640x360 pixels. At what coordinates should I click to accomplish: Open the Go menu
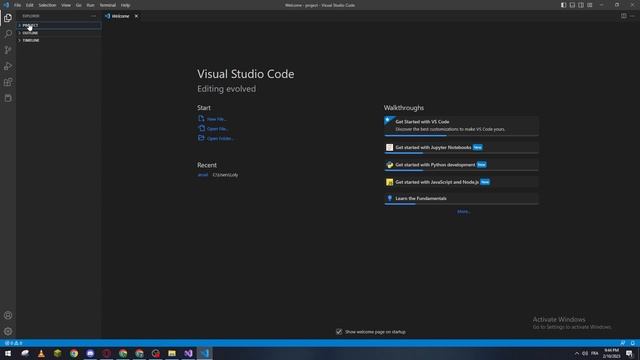(x=79, y=5)
